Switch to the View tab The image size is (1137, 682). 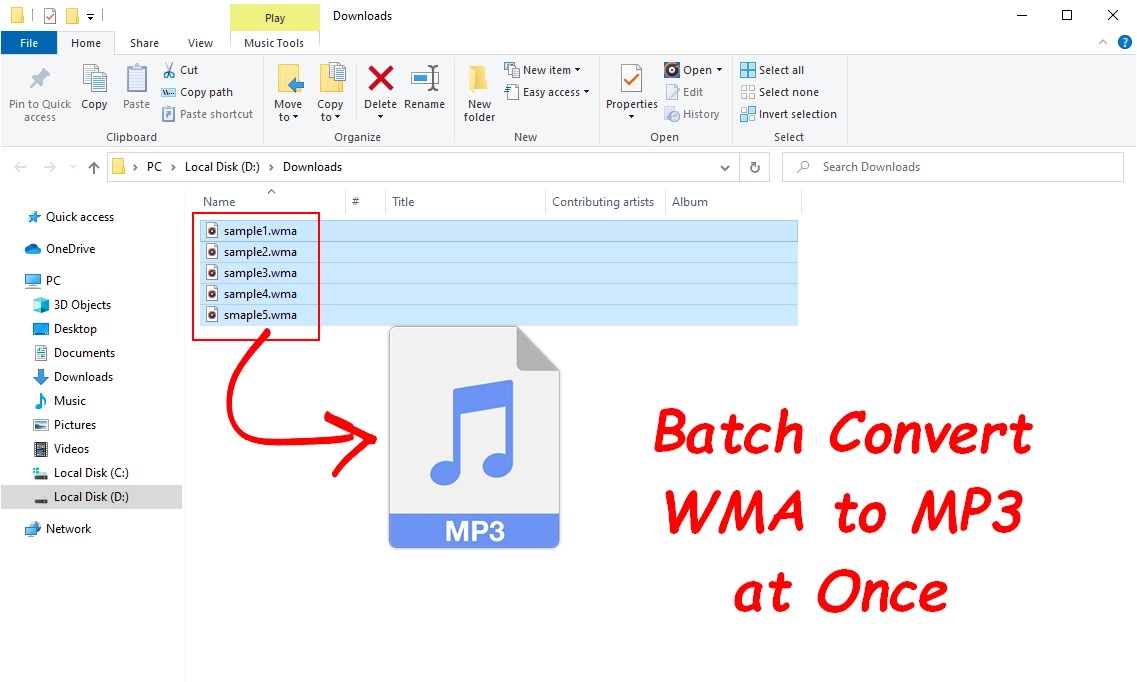200,43
